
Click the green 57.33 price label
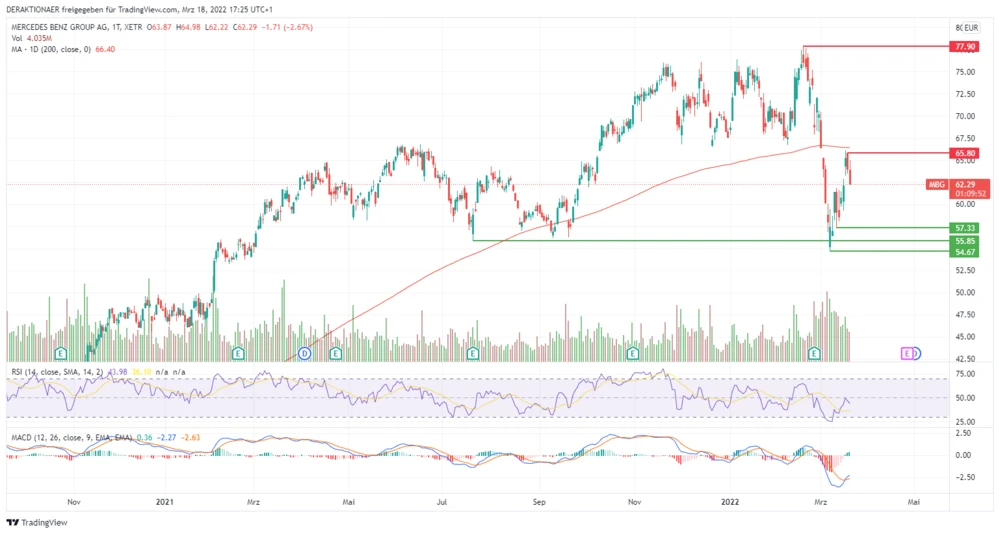(x=962, y=228)
